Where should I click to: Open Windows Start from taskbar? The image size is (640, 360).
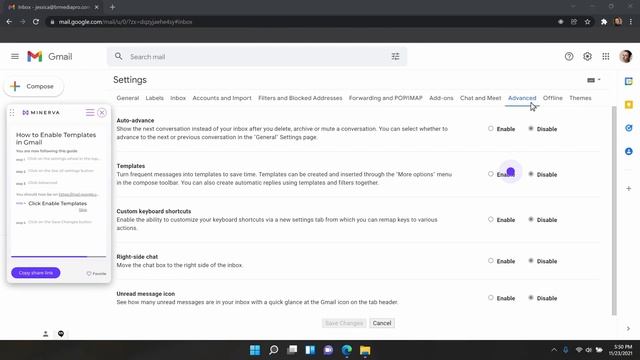(x=255, y=350)
